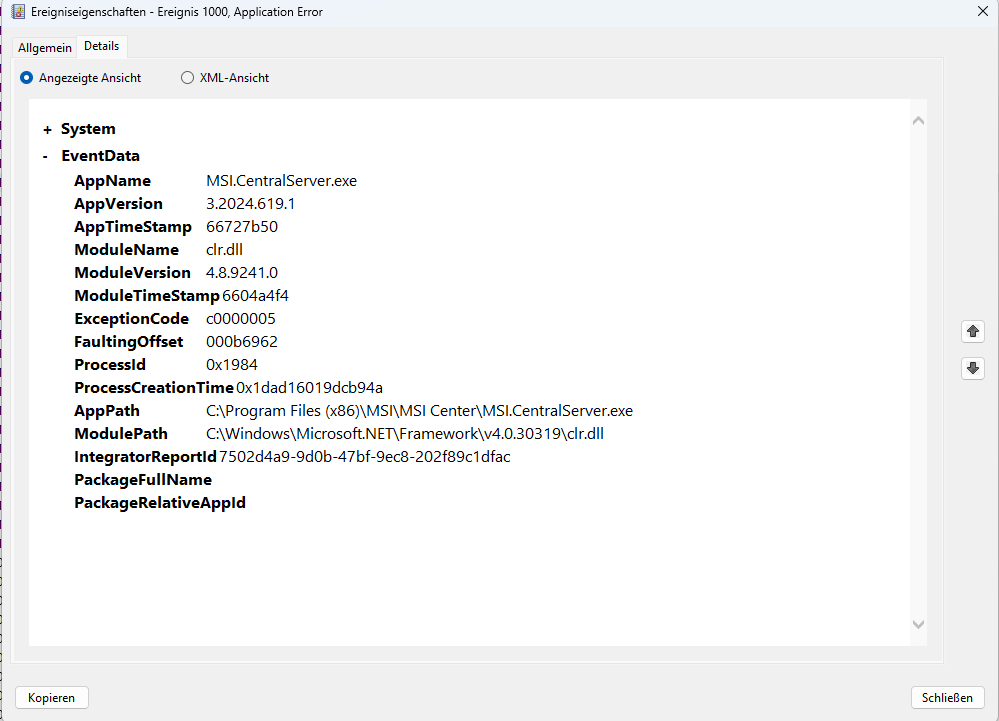
Task: Click the ModuleTimeStamp value 6604a4f4
Action: tap(255, 296)
